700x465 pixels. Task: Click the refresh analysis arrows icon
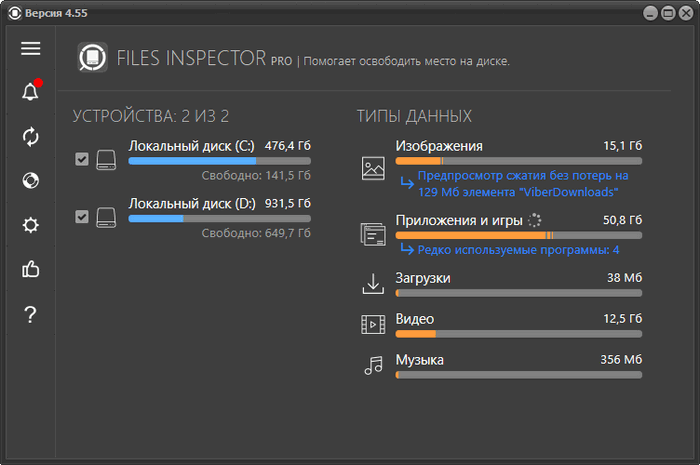(30, 137)
